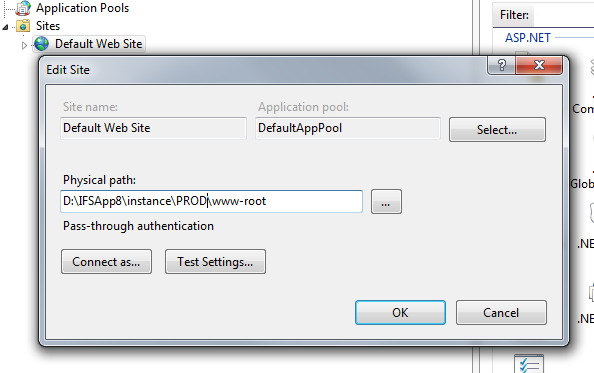594x373 pixels.
Task: Click the Default Web Site globe icon
Action: (41, 44)
